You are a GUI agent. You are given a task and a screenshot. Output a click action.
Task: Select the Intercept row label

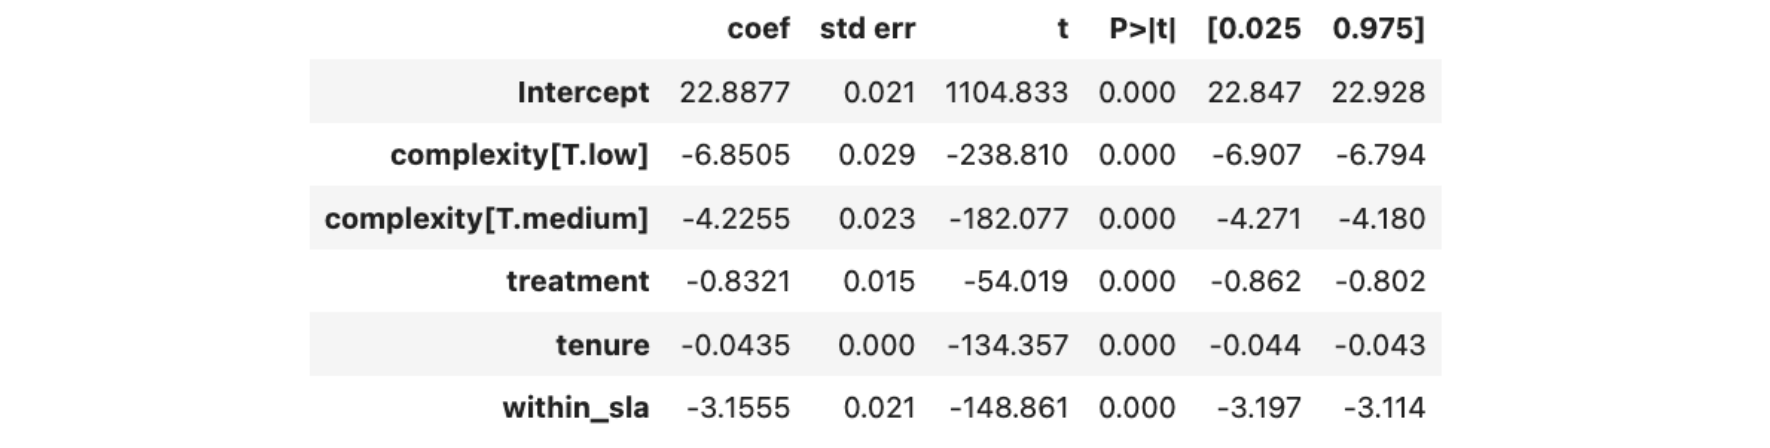pos(583,92)
